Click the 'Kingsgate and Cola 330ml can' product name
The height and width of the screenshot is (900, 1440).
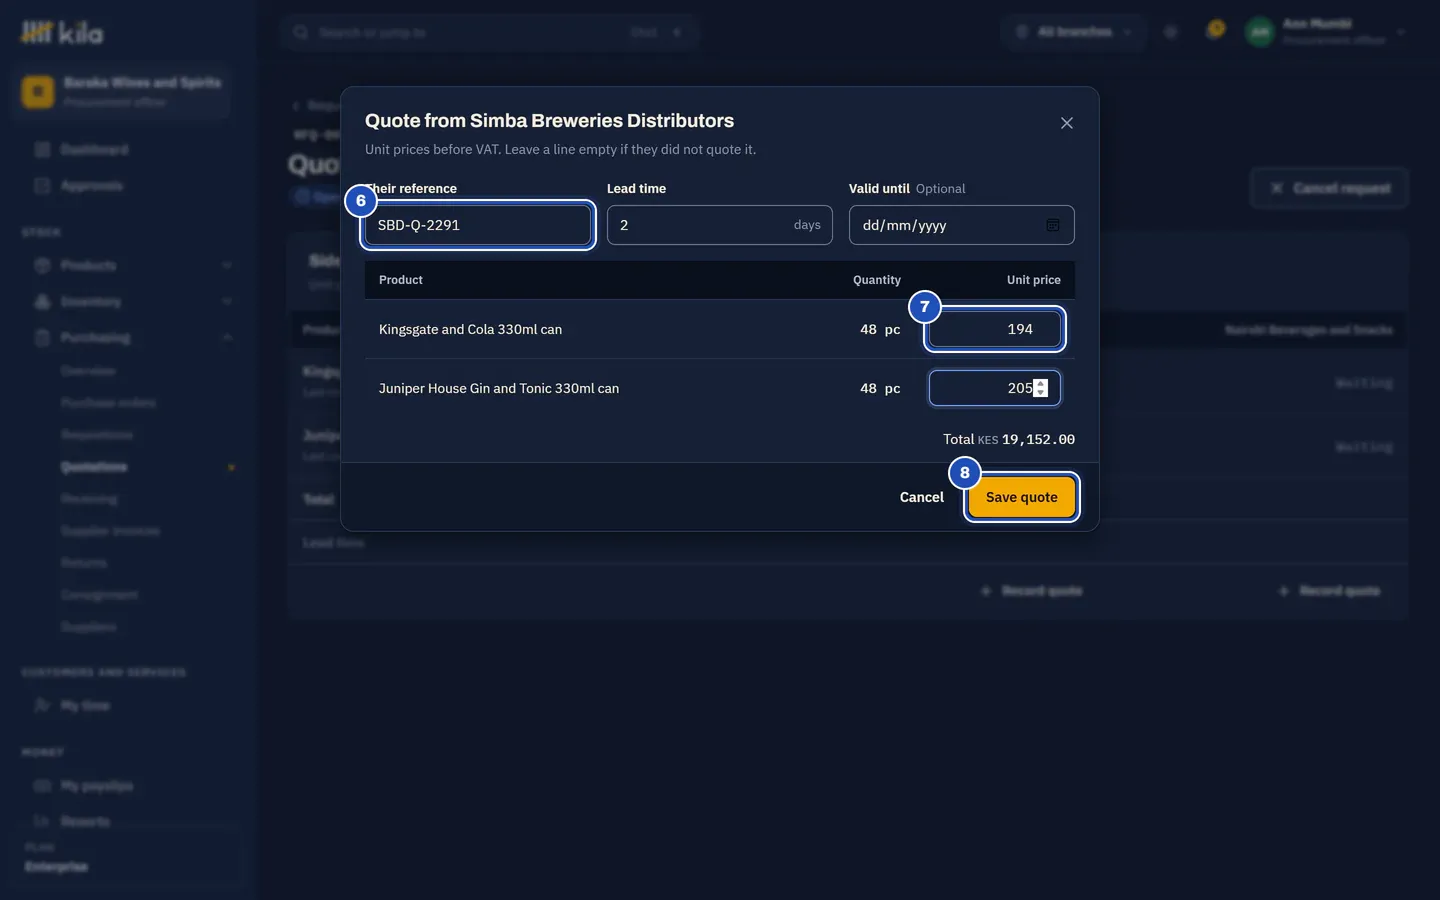470,329
